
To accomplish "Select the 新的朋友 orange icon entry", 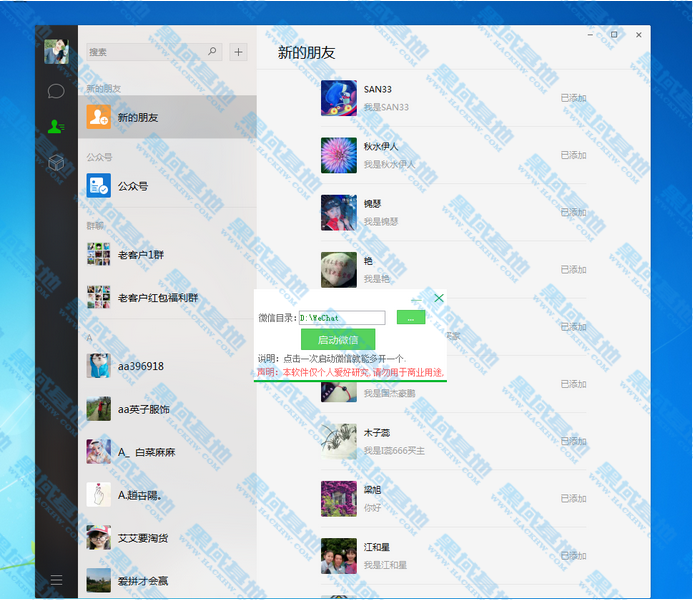I will coord(167,117).
